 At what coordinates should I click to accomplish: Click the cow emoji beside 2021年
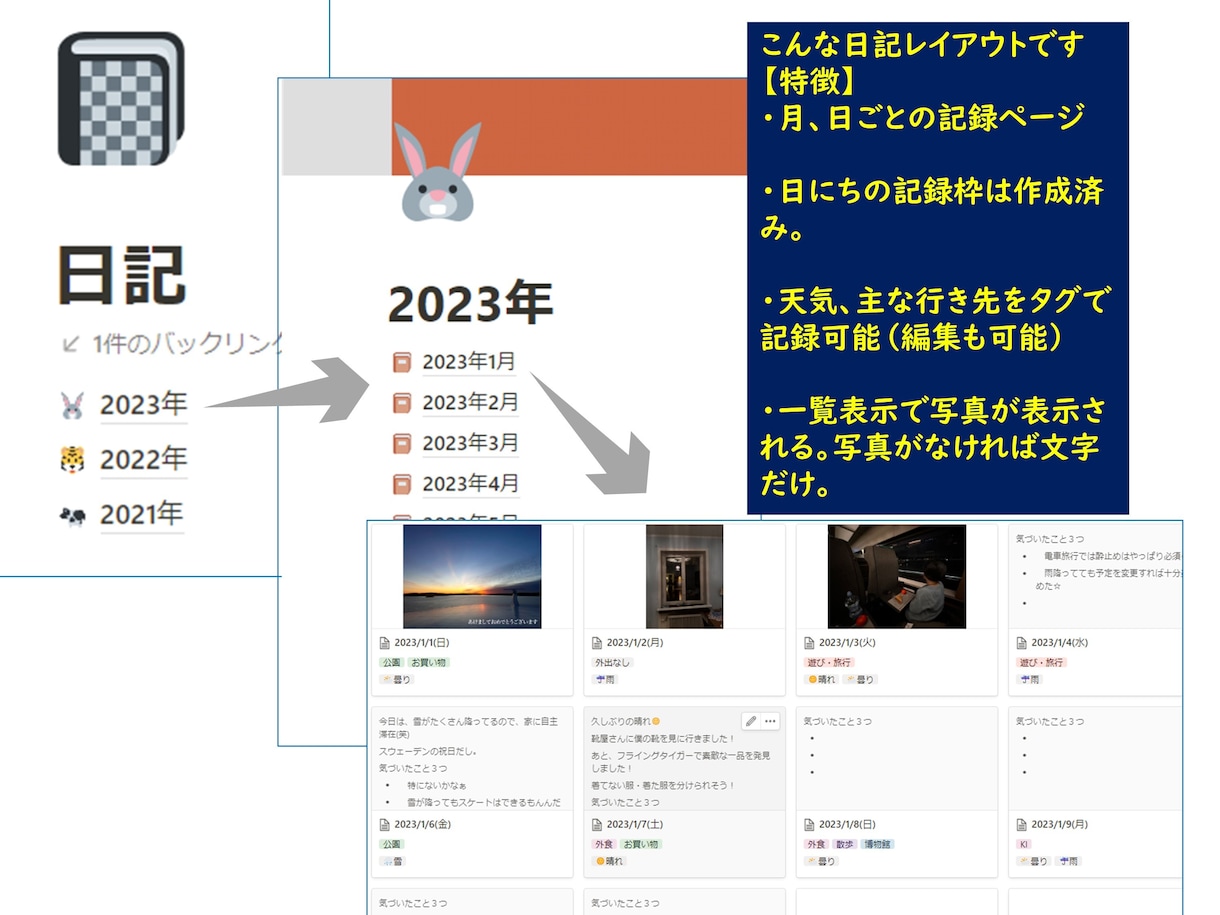point(72,516)
